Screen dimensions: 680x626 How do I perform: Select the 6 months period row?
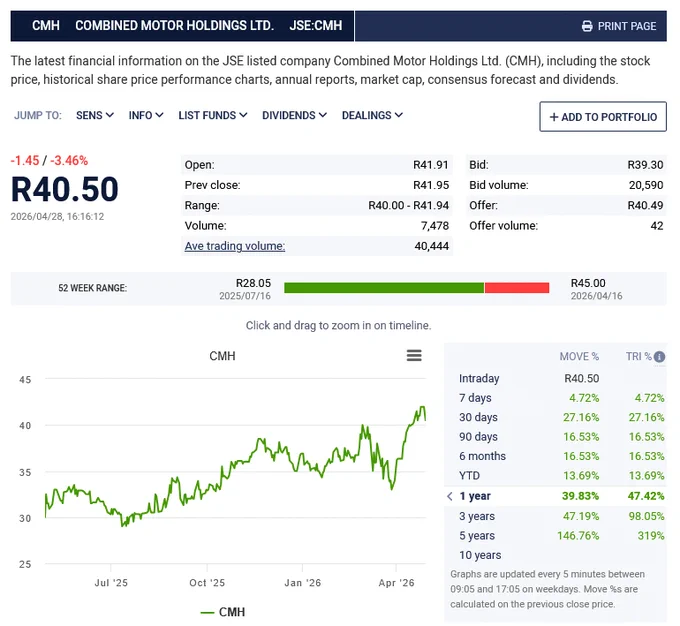(556, 456)
